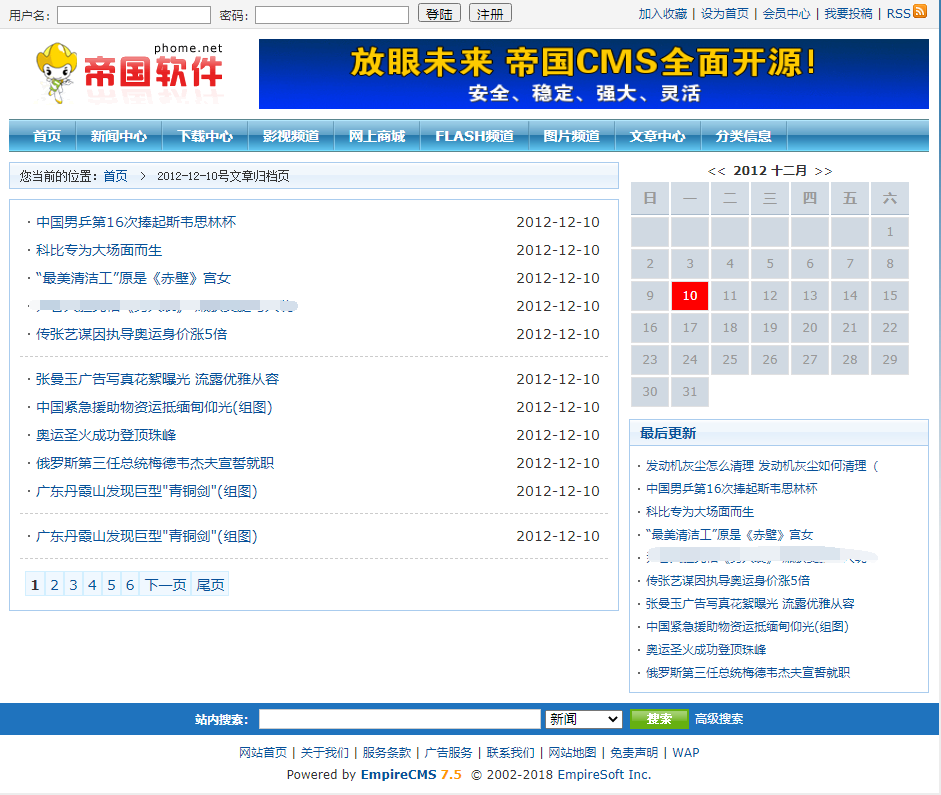Viewport: 941px width, 795px height.
Task: Open the 高级搜索 advanced search link
Action: click(719, 719)
